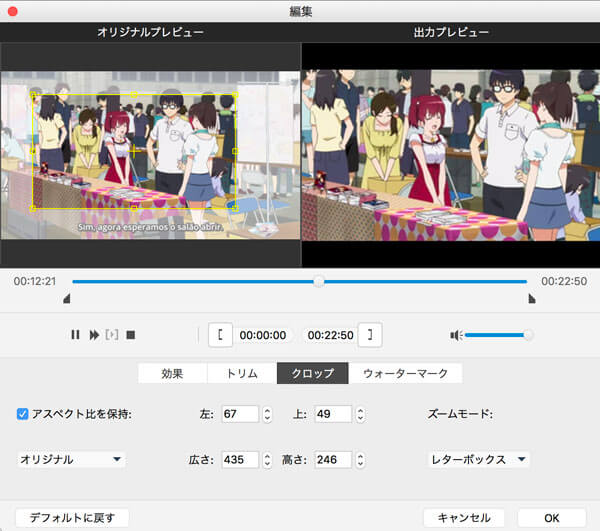Click the left trim start marker
Screen dimensions: 600x531
coord(67,298)
